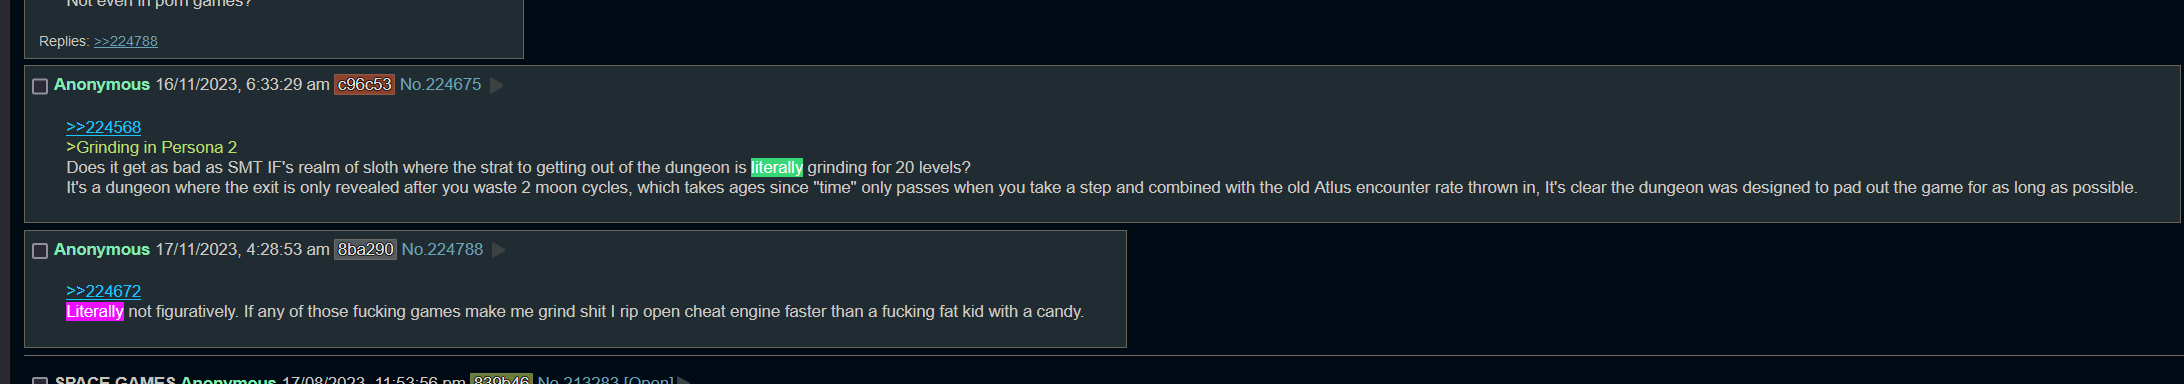Select the SPACE GAMES thread checkbox

click(40, 381)
